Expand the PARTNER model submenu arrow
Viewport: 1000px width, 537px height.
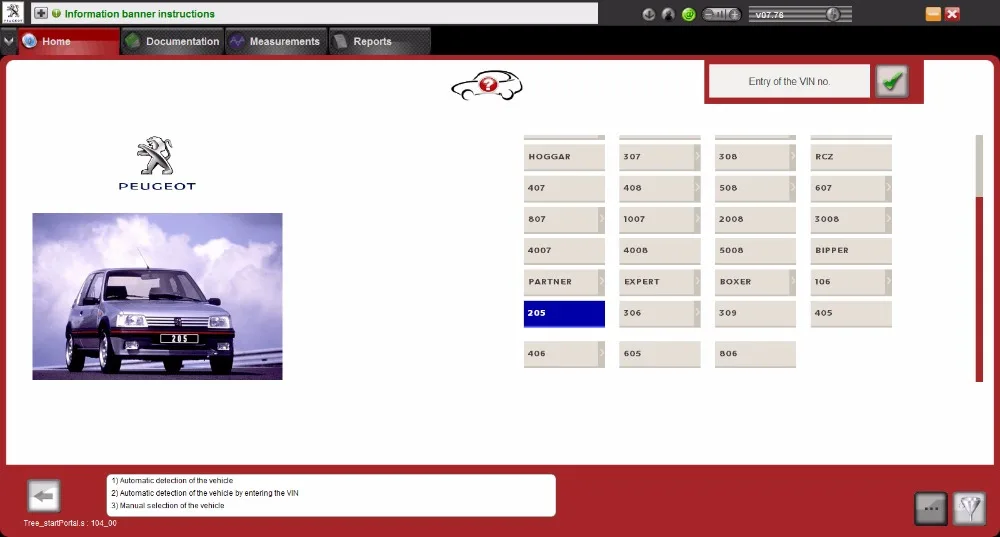tap(601, 282)
